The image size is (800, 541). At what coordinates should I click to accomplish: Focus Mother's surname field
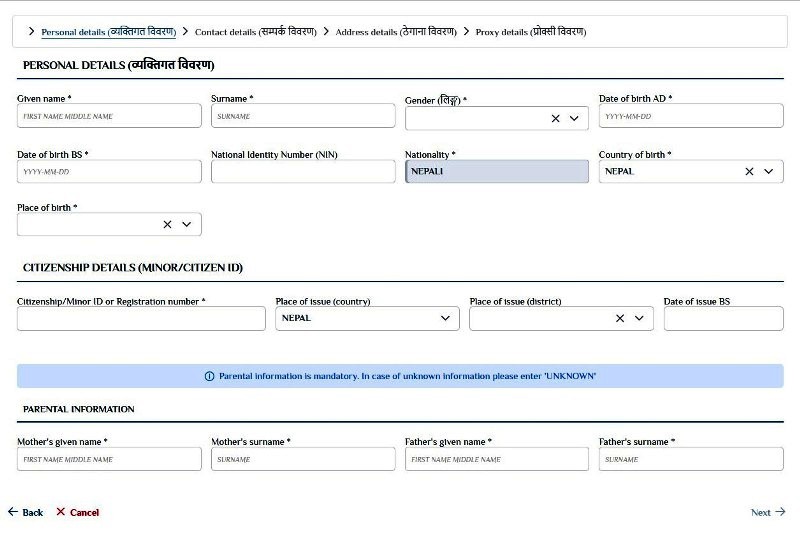[x=303, y=459]
